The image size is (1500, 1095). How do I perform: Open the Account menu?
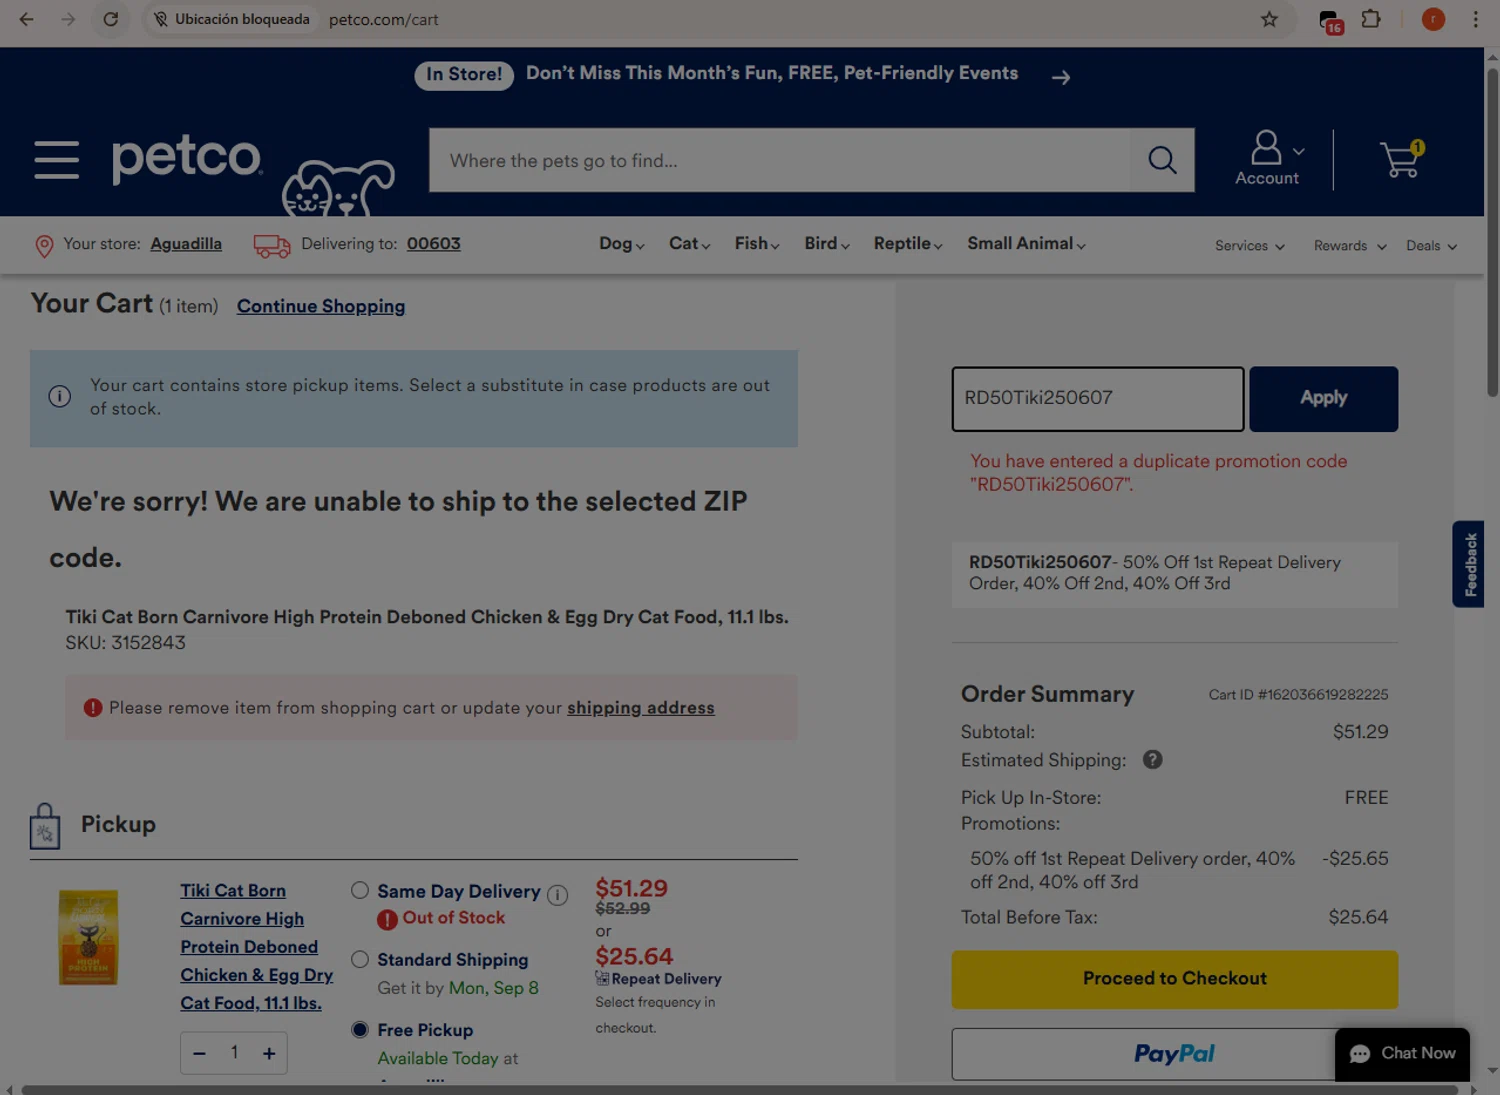coord(1267,159)
